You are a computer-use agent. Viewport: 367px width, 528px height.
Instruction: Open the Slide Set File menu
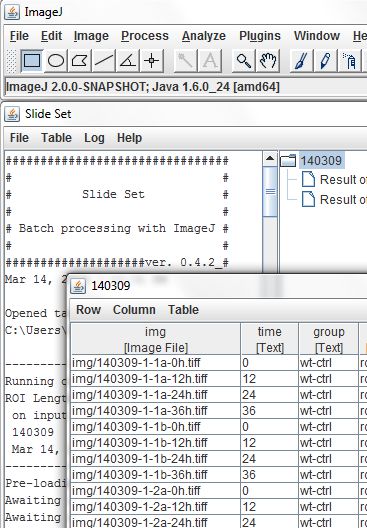[x=19, y=138]
